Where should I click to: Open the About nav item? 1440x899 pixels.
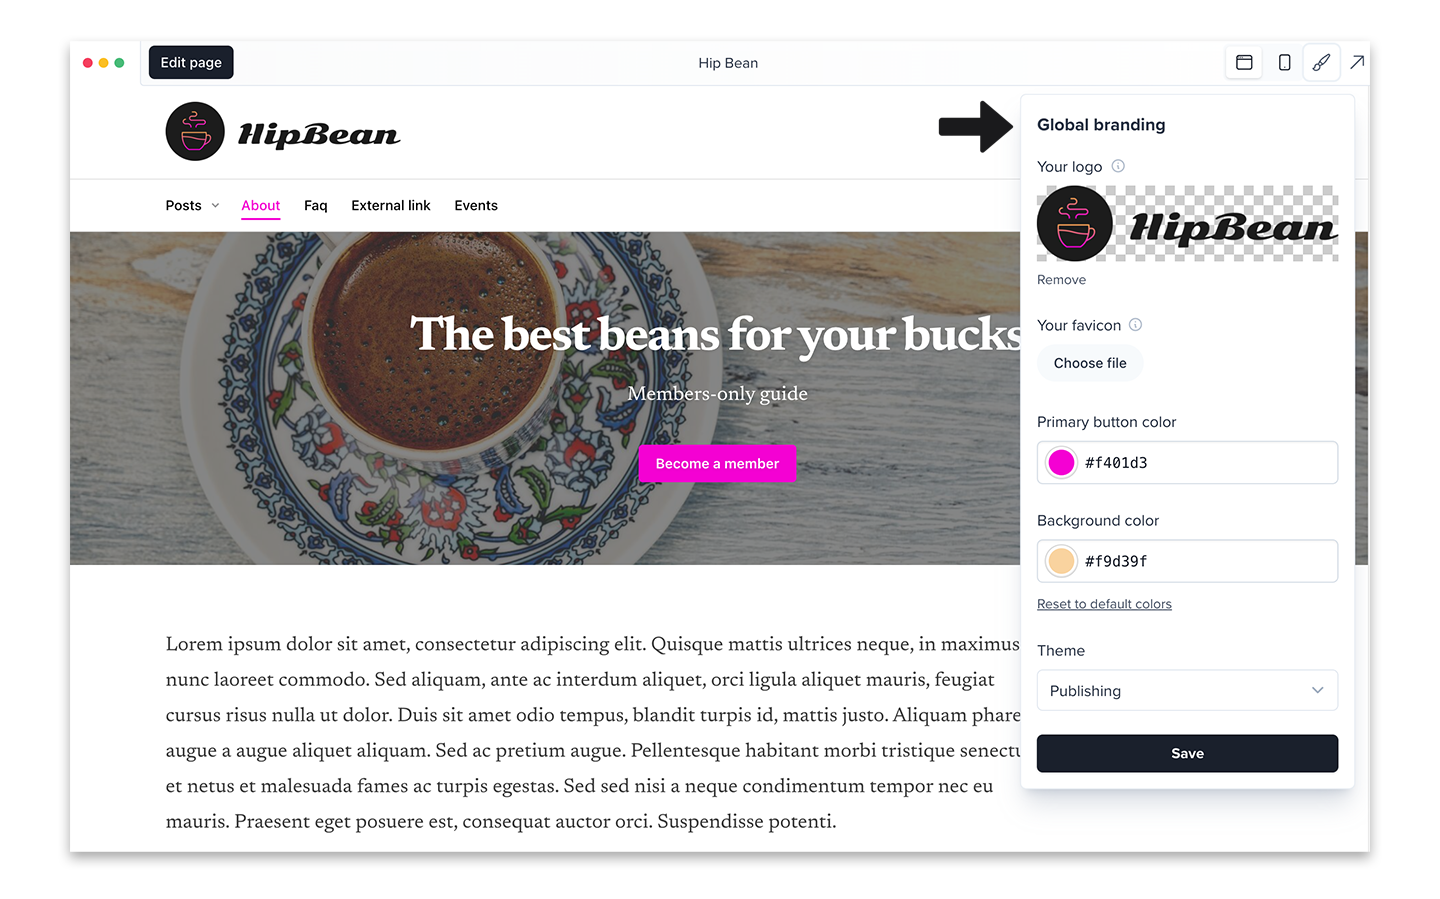260,205
